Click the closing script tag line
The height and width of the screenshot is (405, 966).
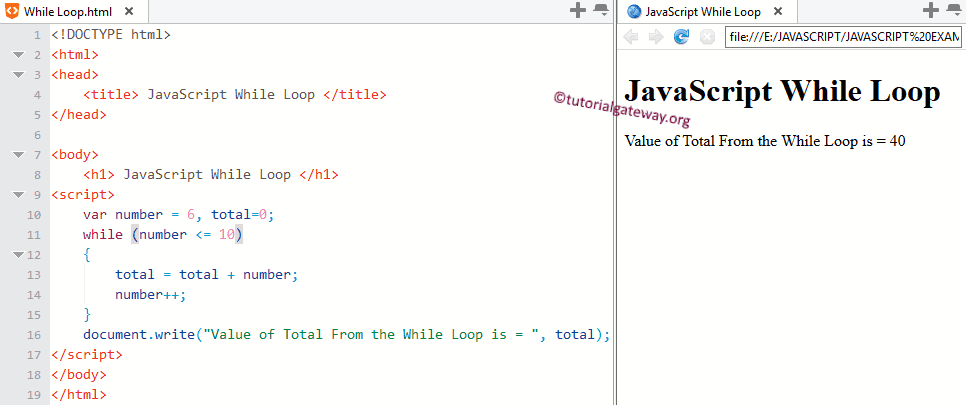(87, 354)
